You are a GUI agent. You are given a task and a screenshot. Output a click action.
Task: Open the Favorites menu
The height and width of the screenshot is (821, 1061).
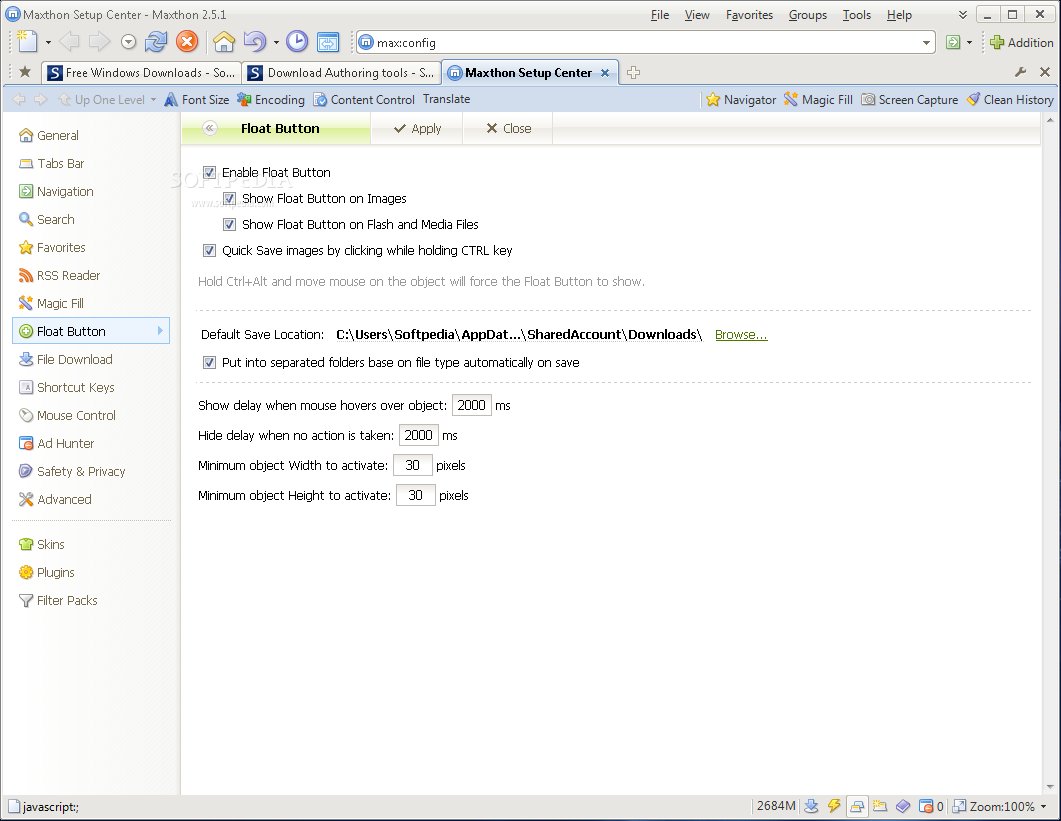(x=749, y=15)
